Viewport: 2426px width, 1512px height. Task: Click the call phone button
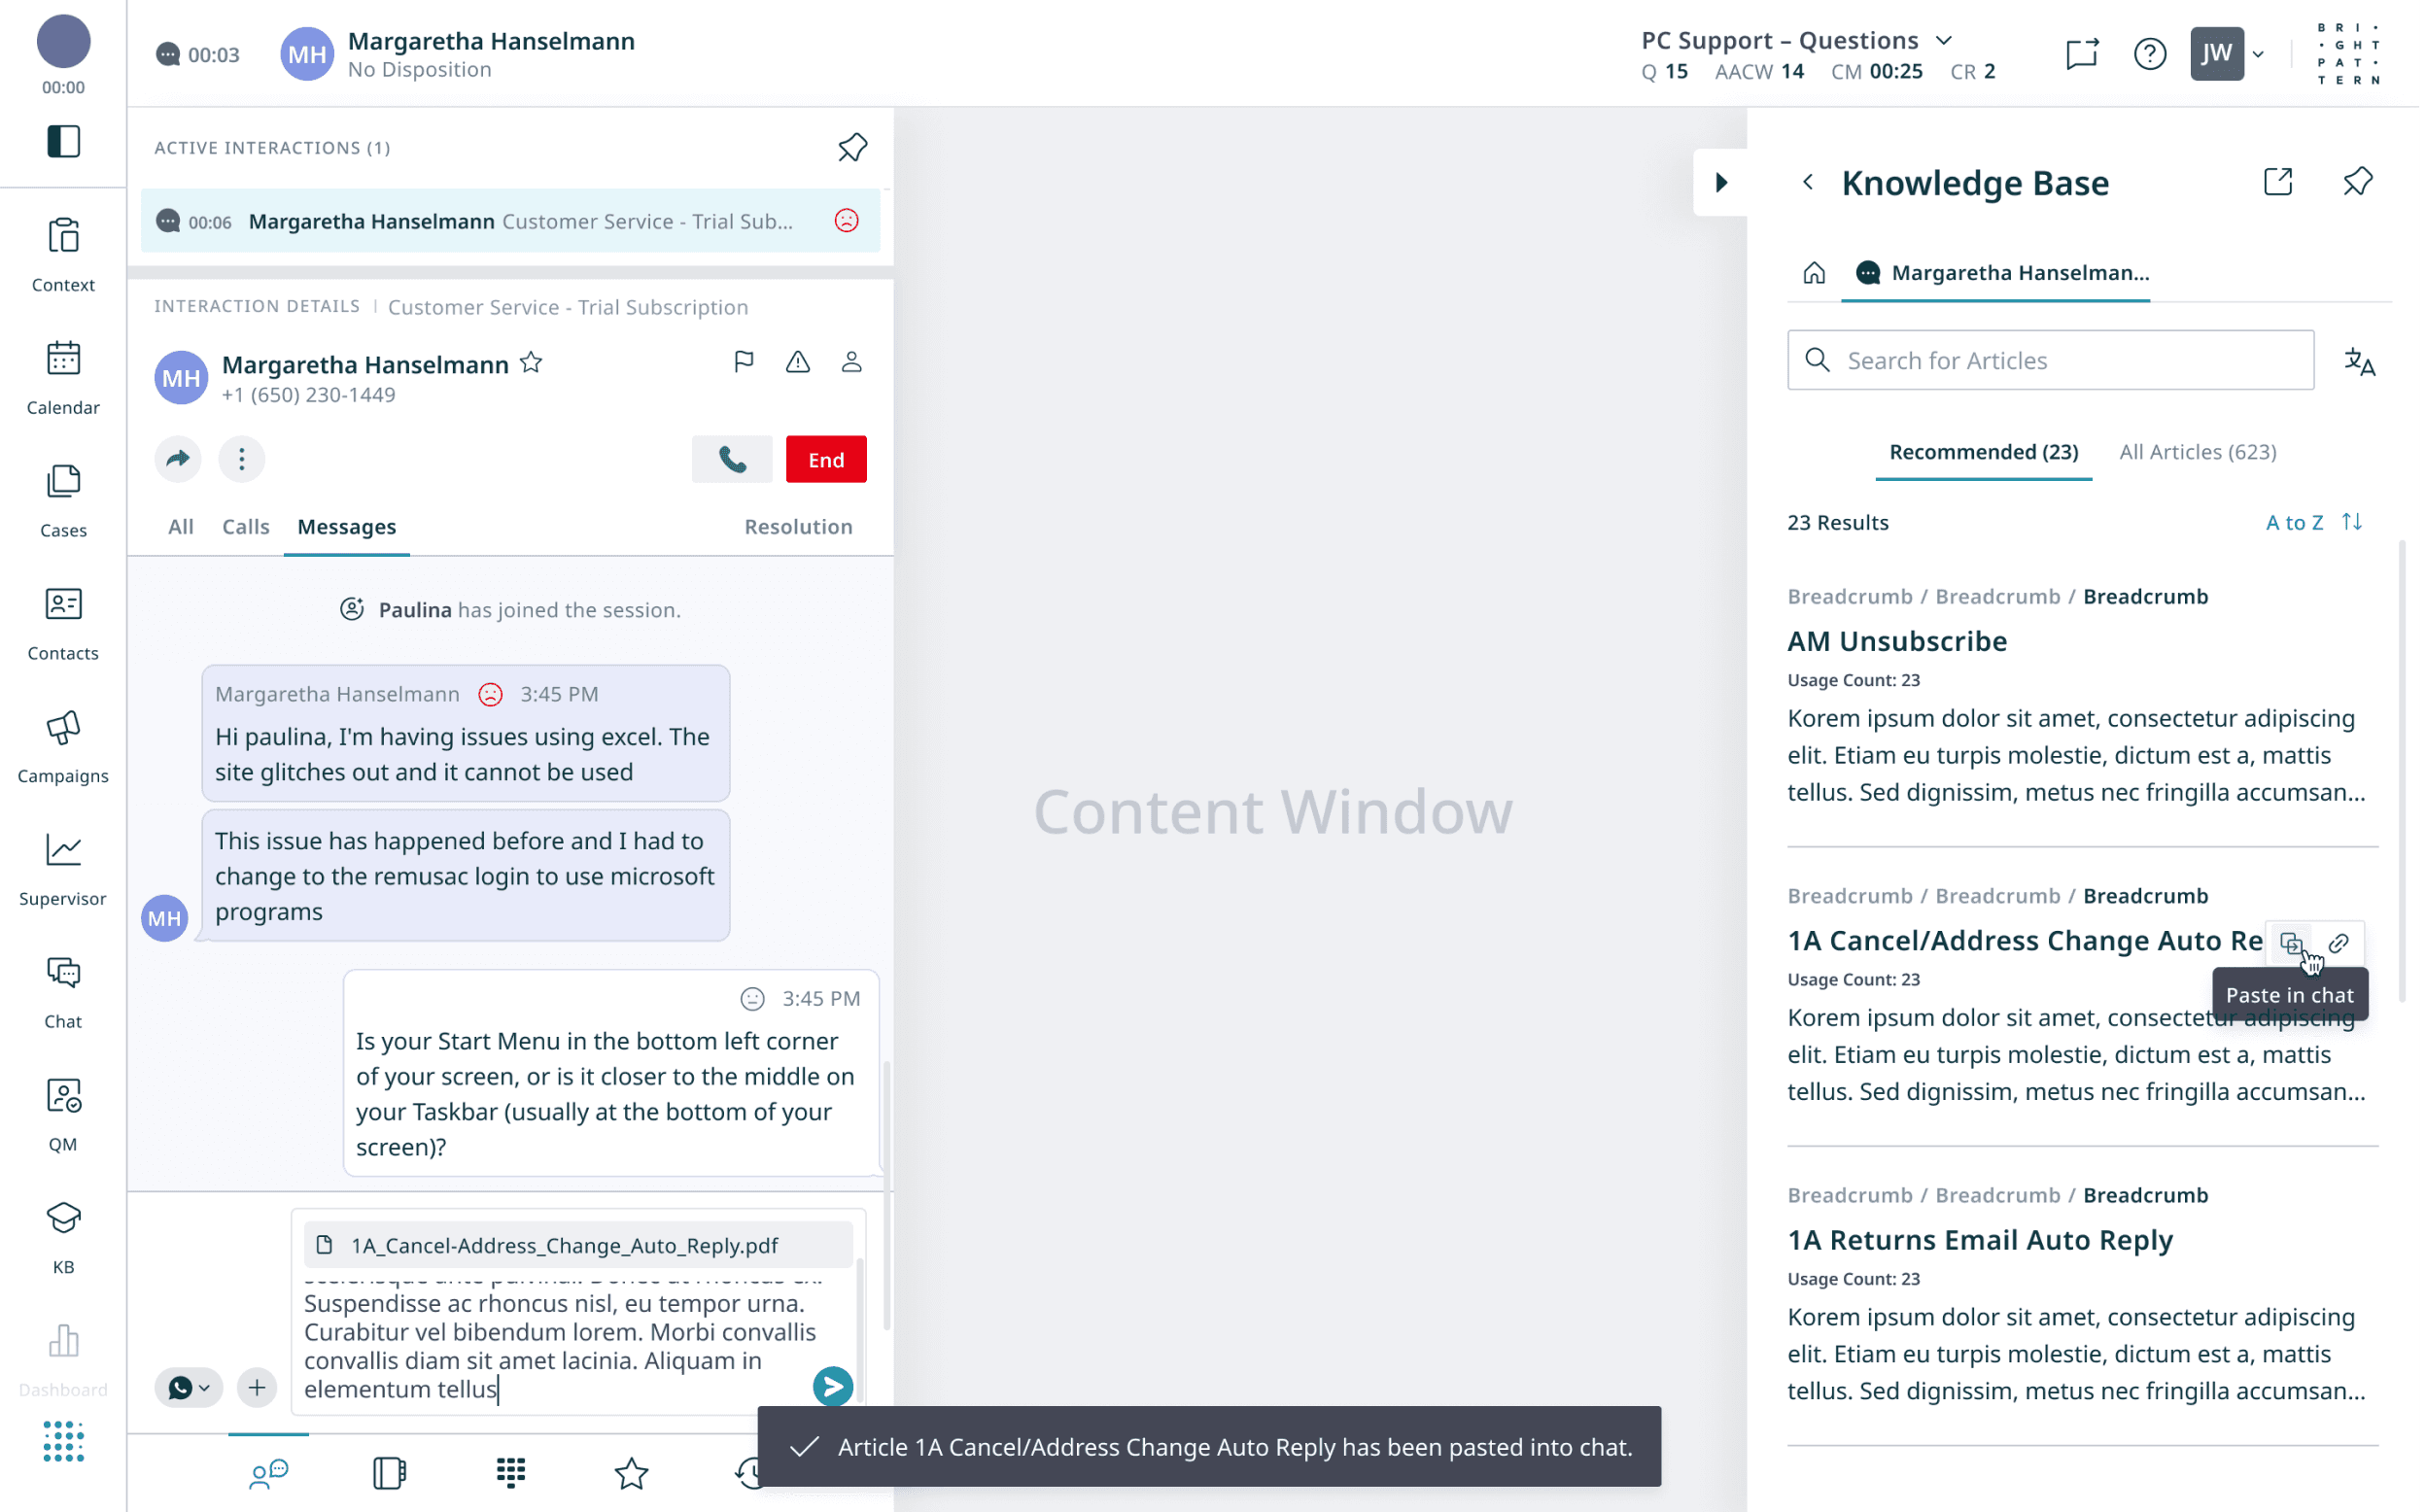click(x=731, y=459)
